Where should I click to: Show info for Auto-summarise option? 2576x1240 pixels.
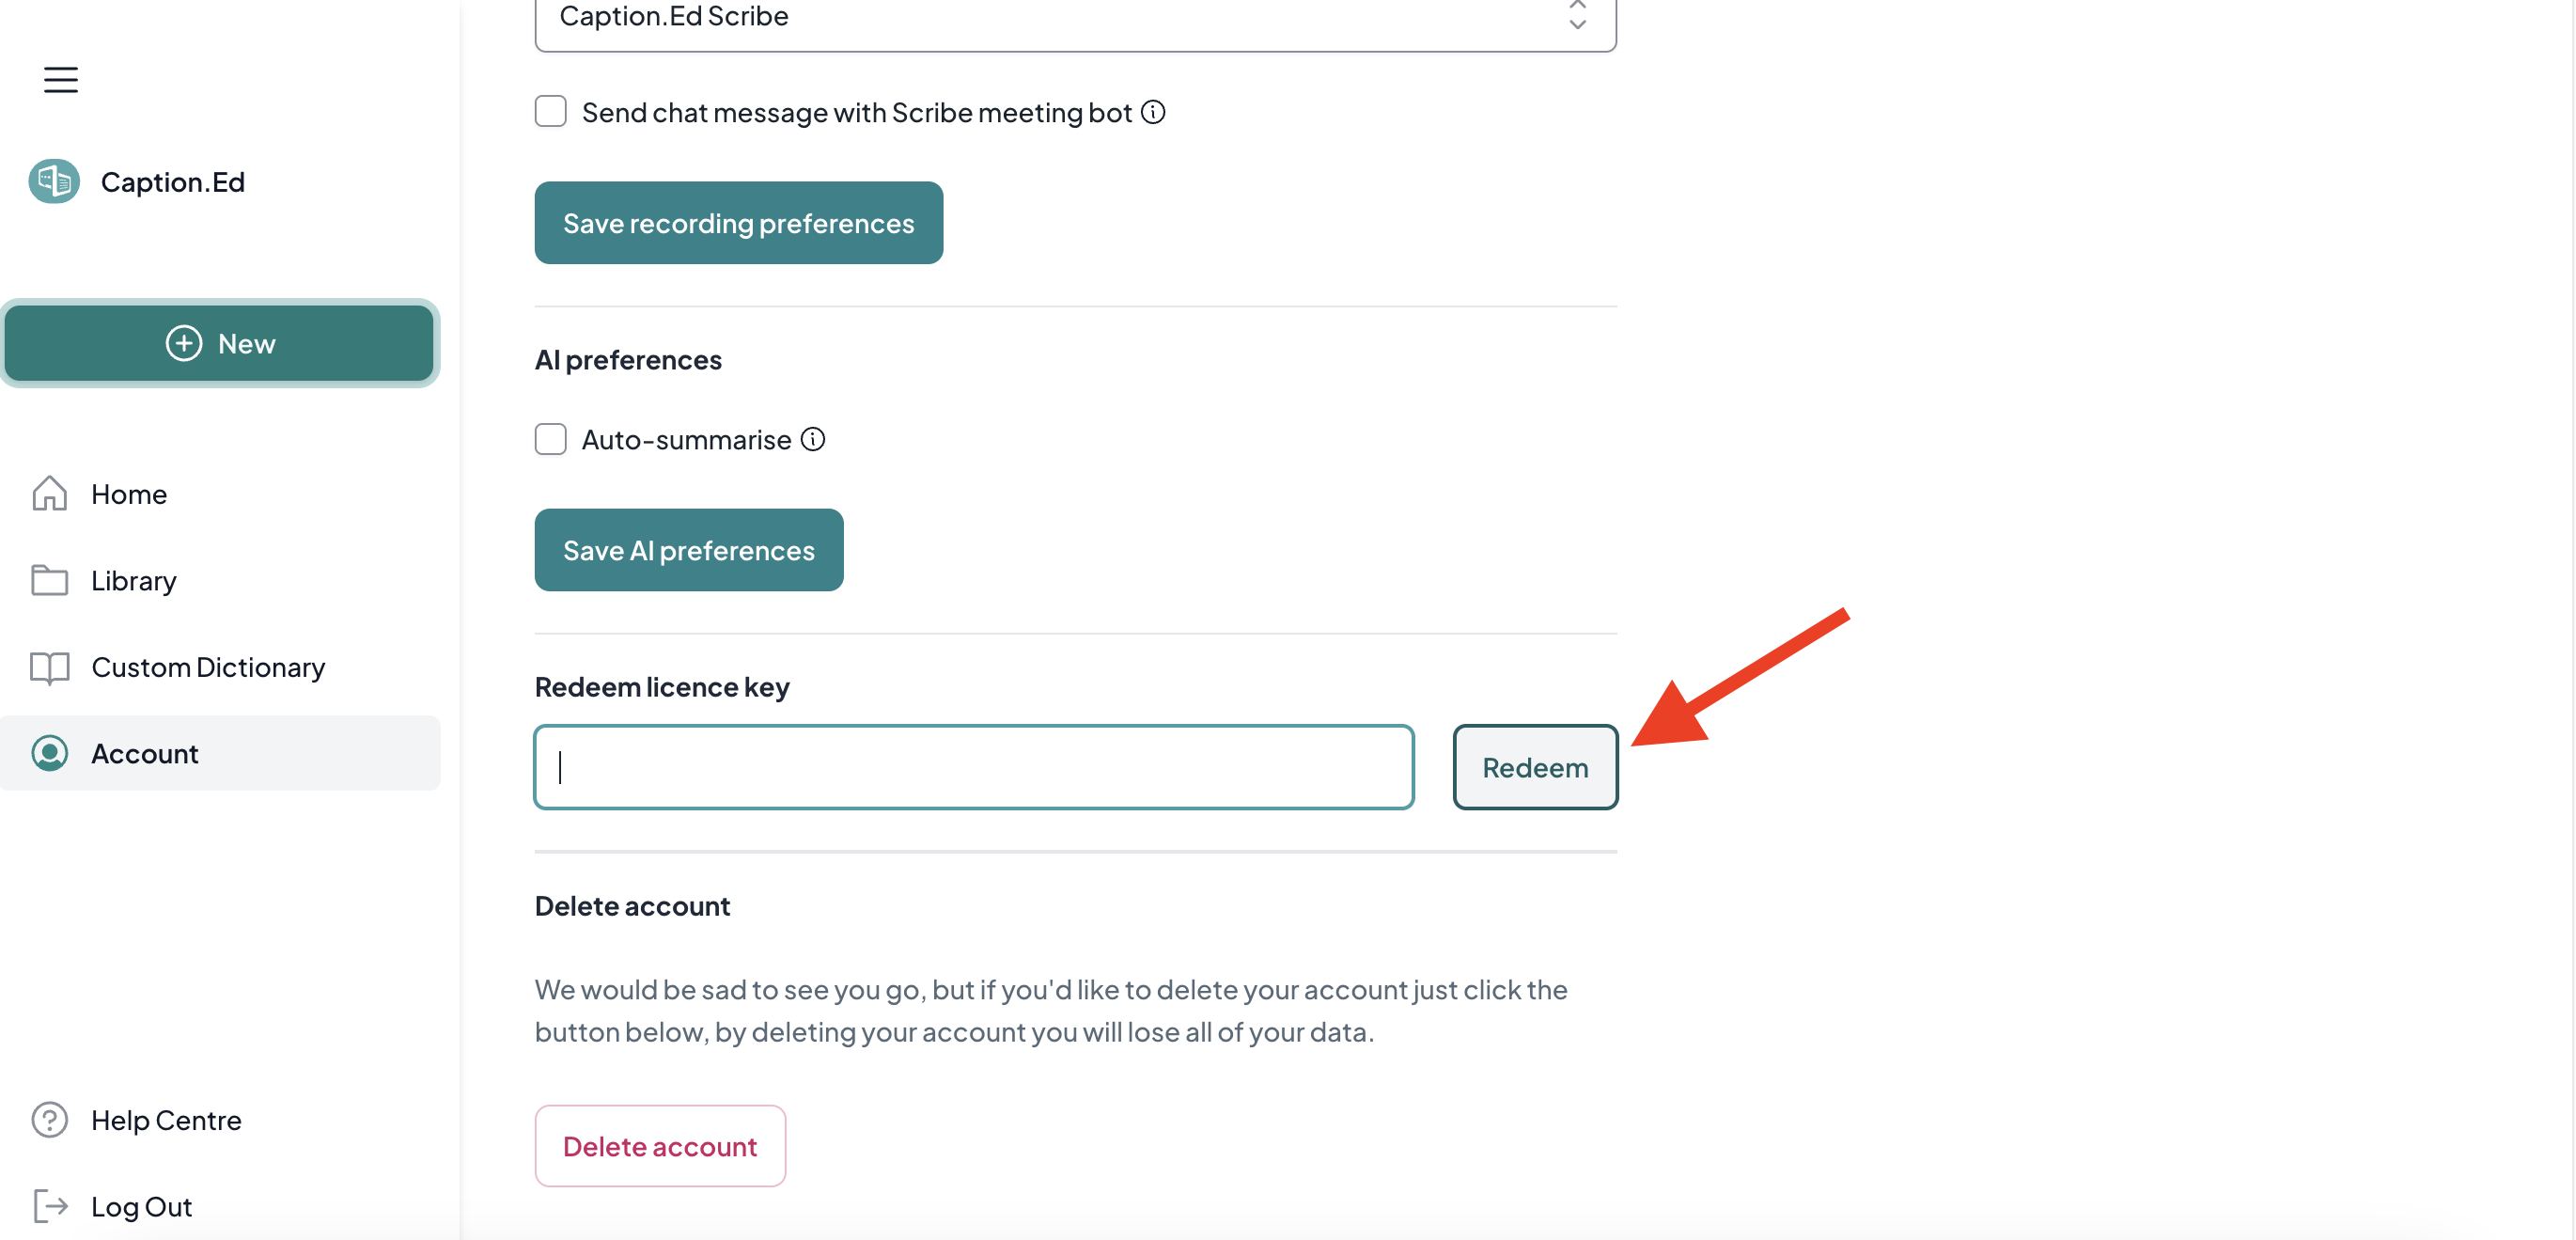(813, 439)
